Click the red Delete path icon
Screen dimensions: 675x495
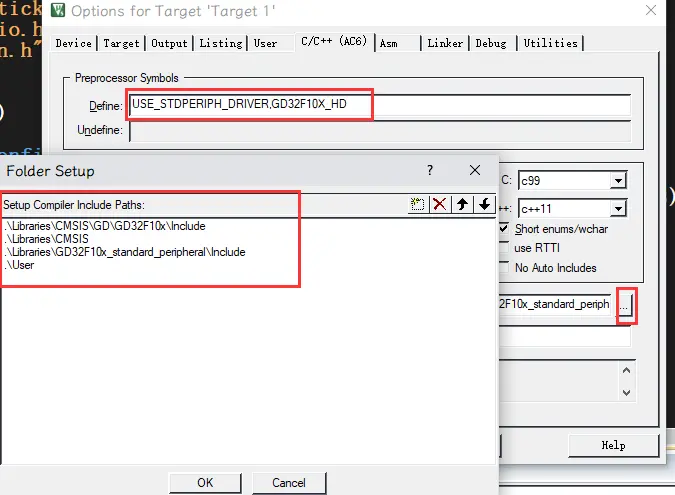coord(440,204)
